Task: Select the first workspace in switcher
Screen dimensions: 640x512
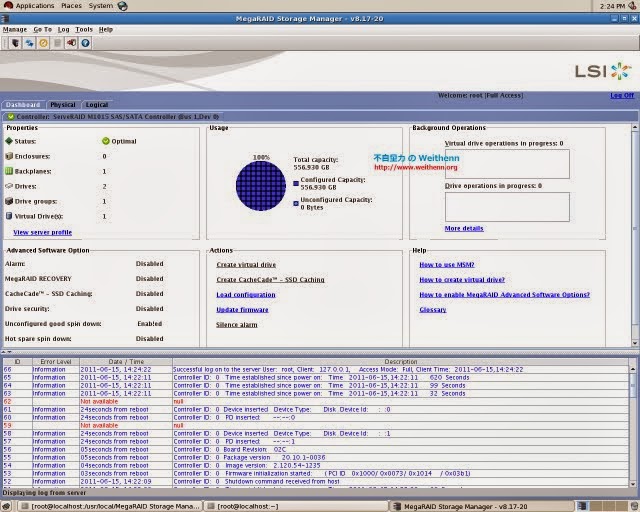Action: tap(582, 506)
